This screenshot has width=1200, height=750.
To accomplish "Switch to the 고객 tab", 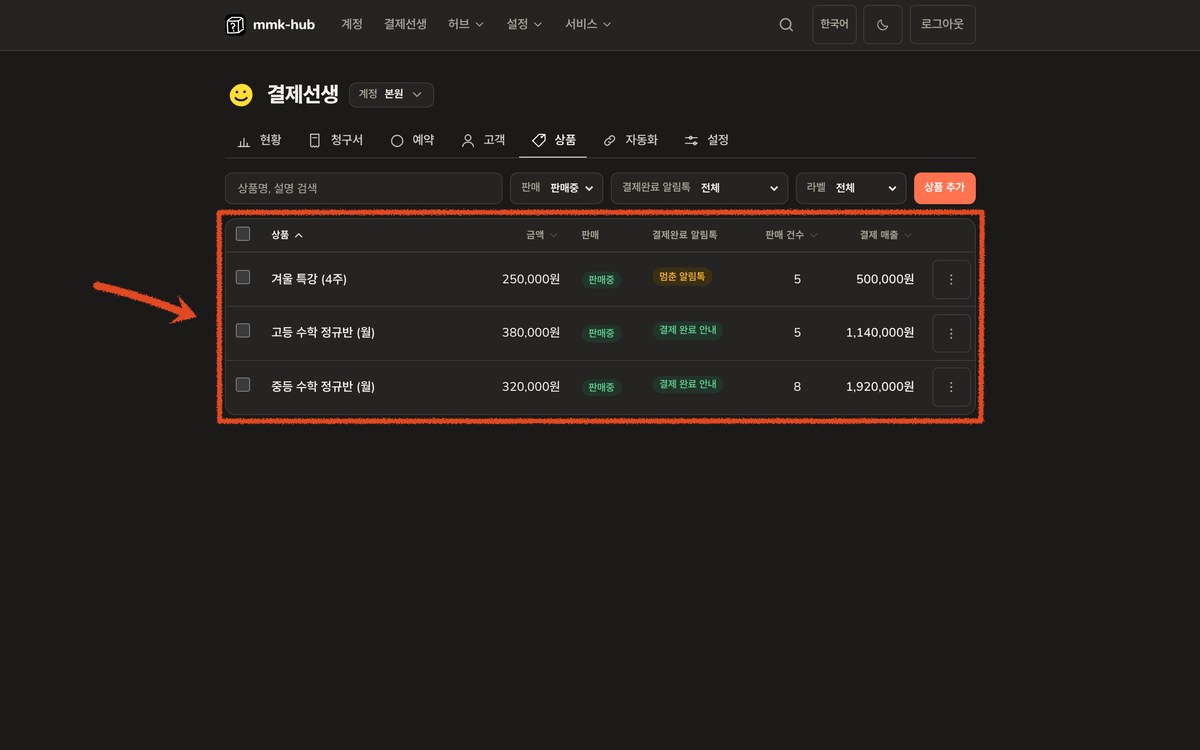I will click(x=483, y=140).
